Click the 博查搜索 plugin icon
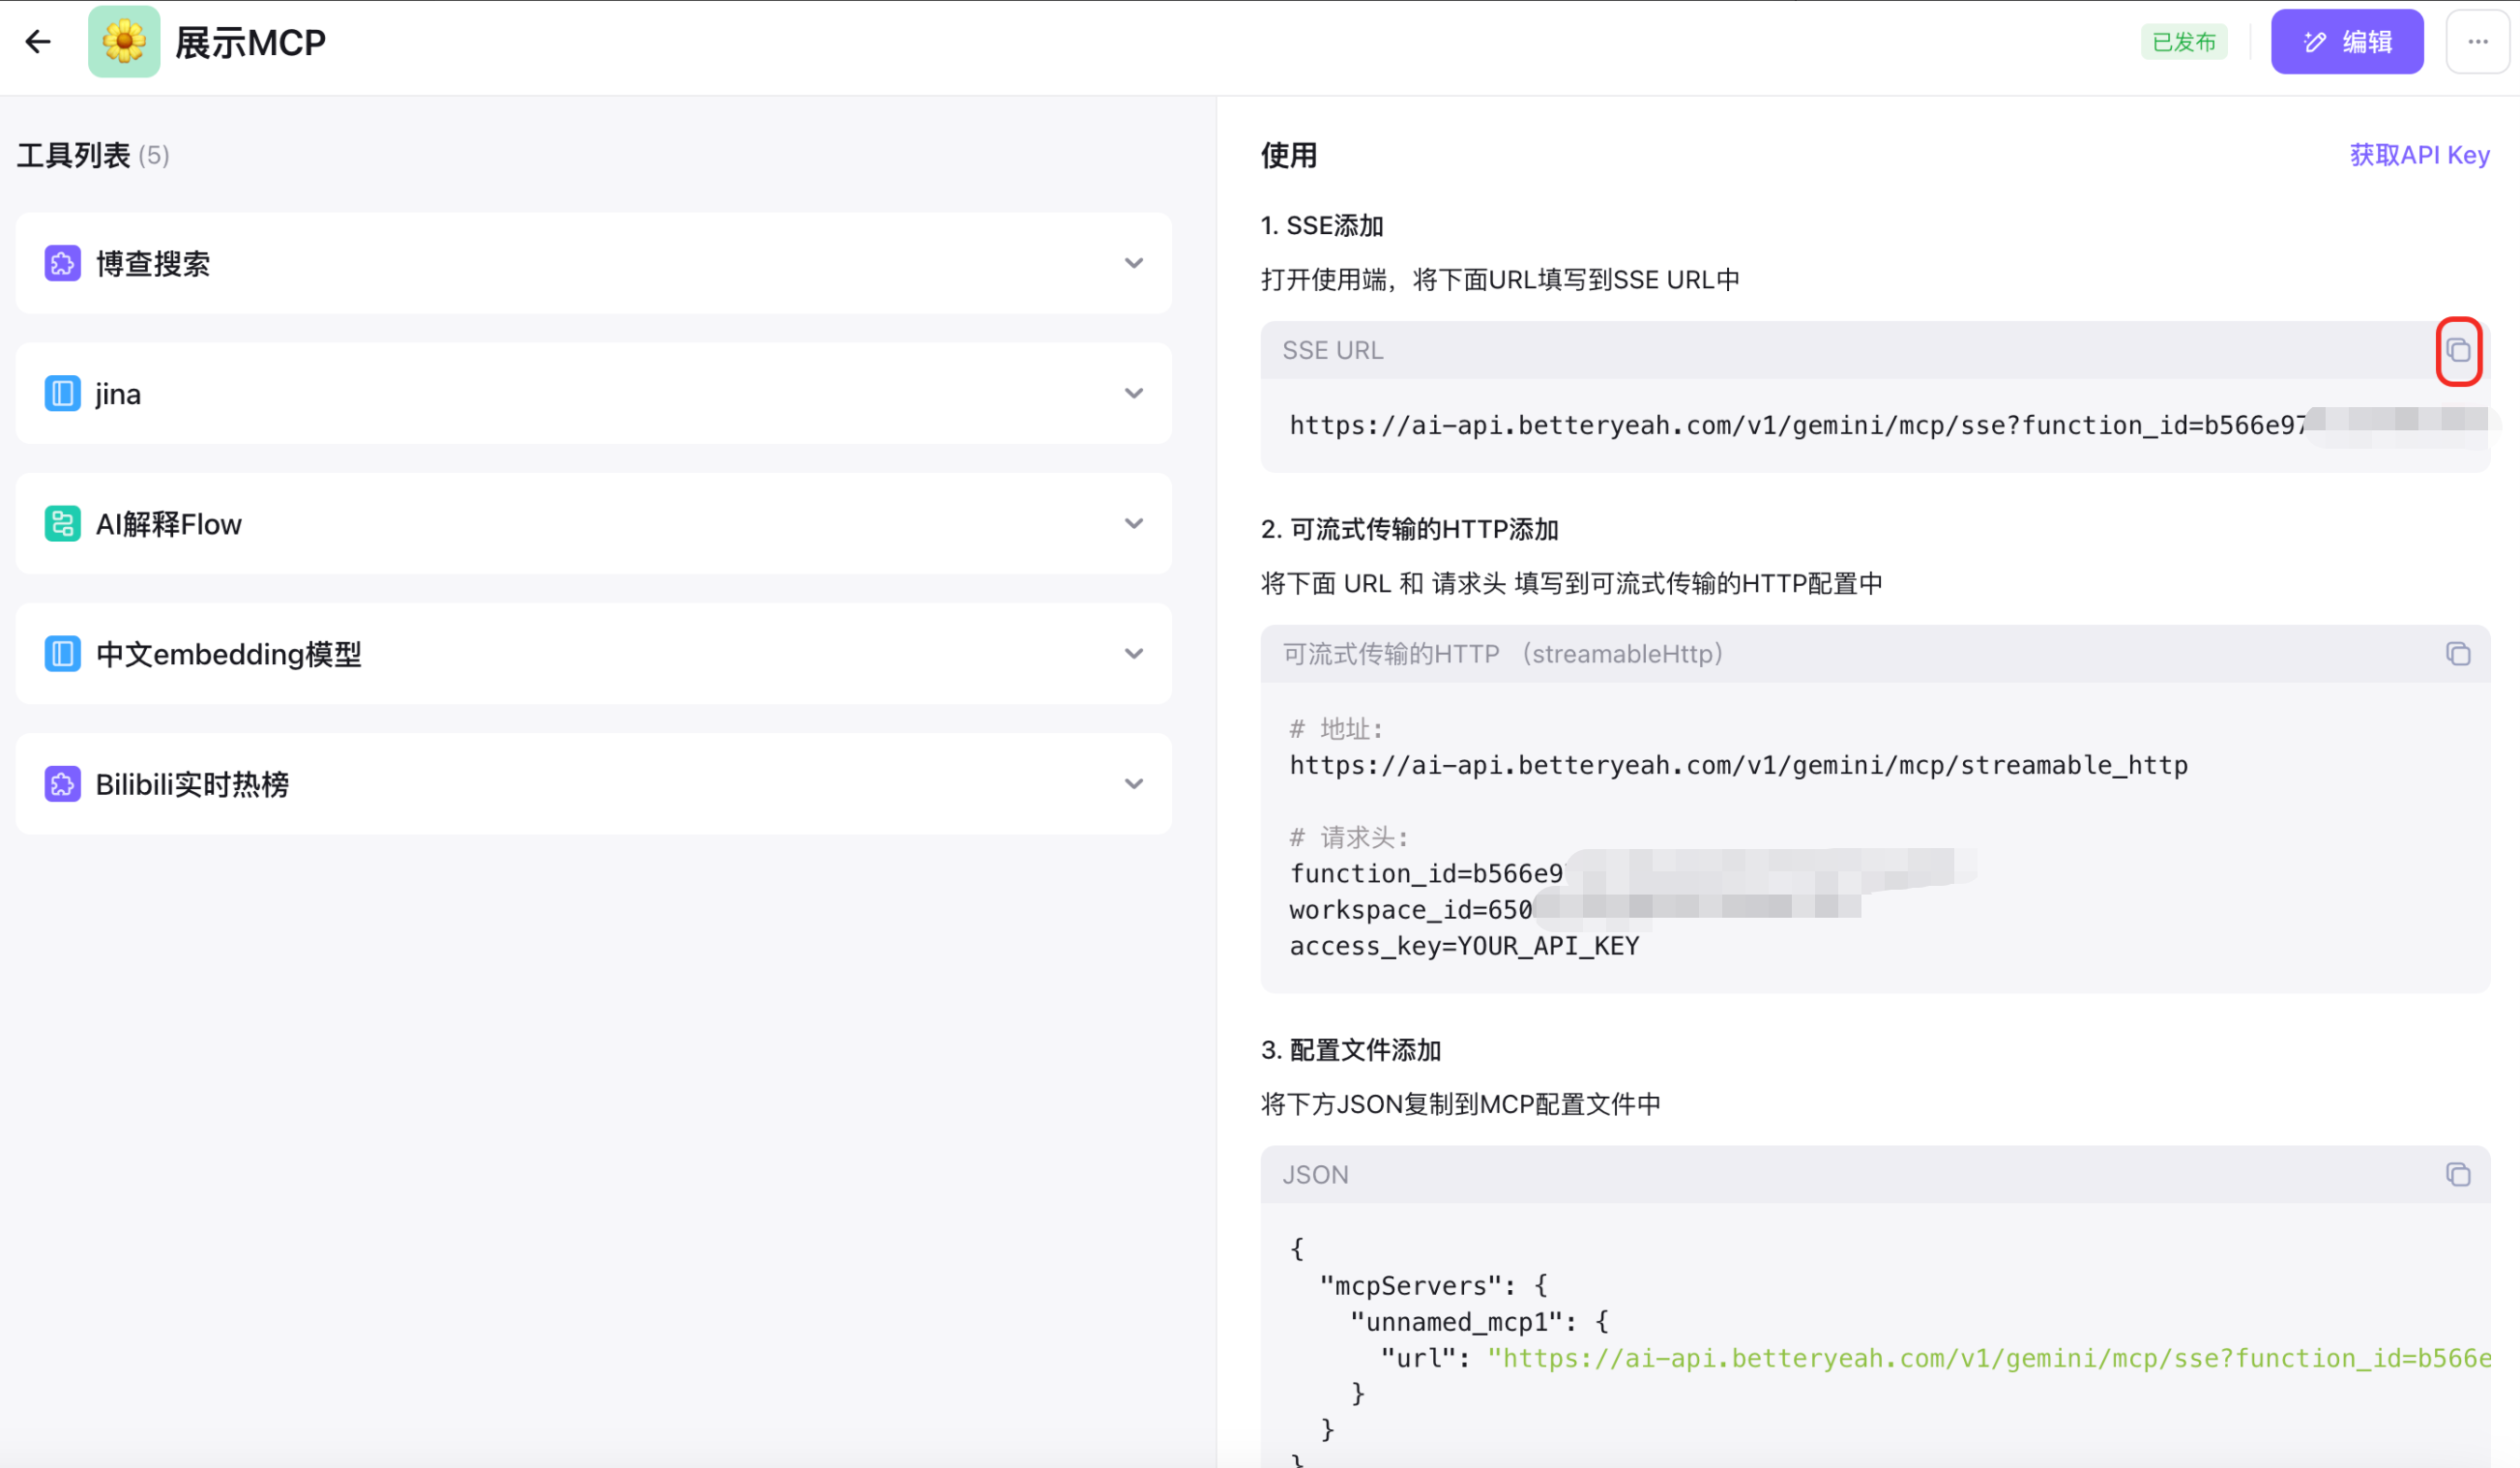This screenshot has height=1468, width=2520. tap(62, 264)
